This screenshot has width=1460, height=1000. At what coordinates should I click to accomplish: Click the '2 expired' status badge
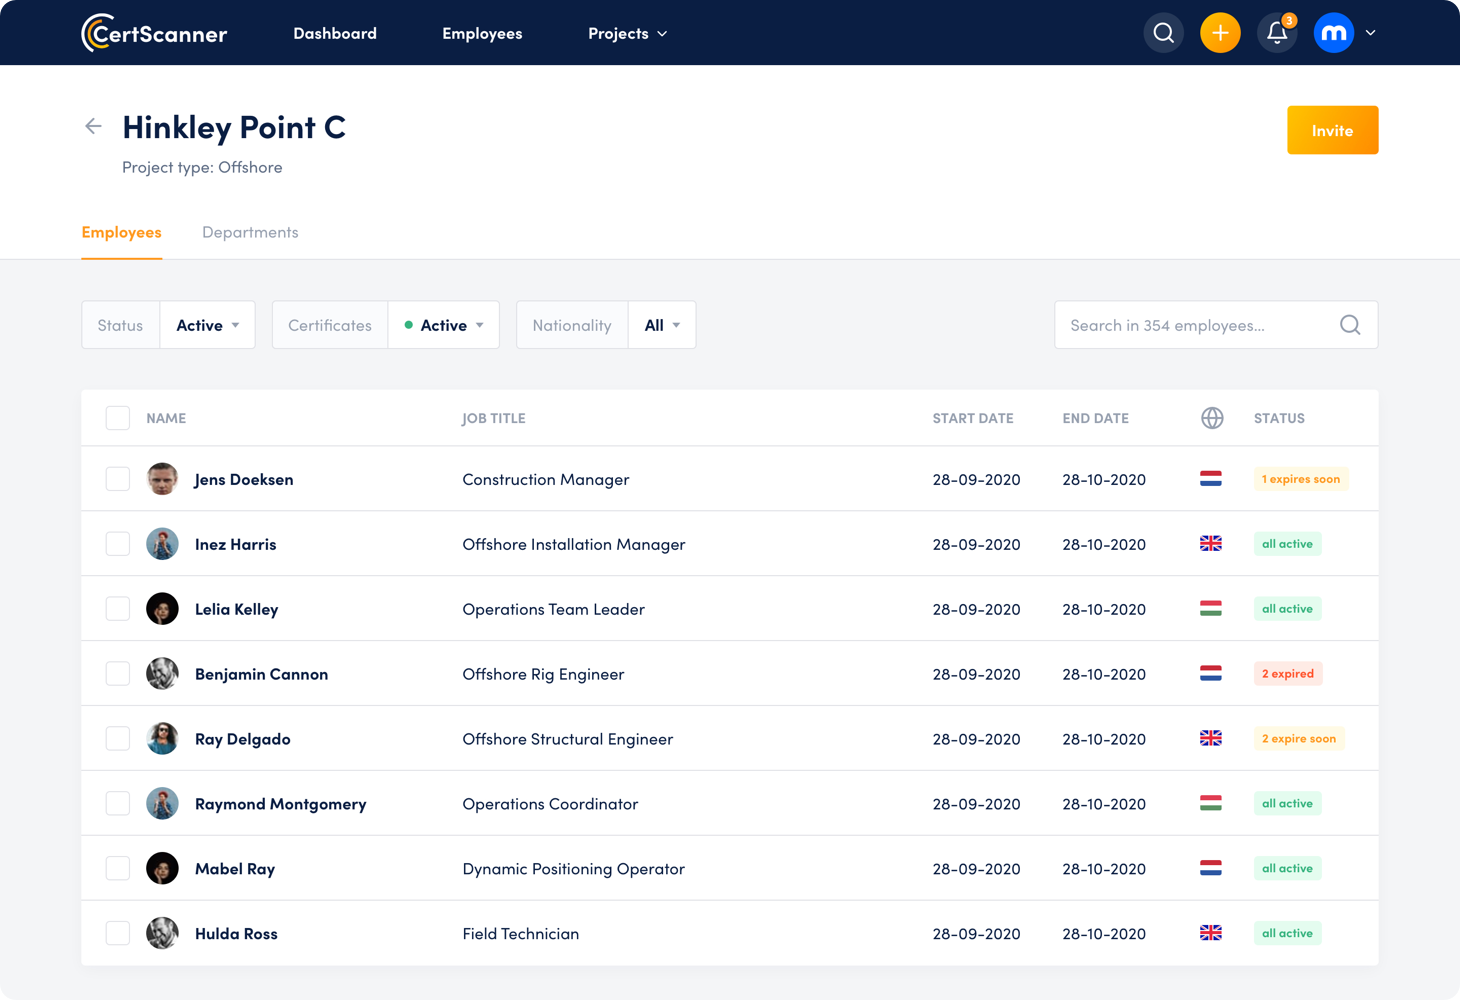(1288, 673)
